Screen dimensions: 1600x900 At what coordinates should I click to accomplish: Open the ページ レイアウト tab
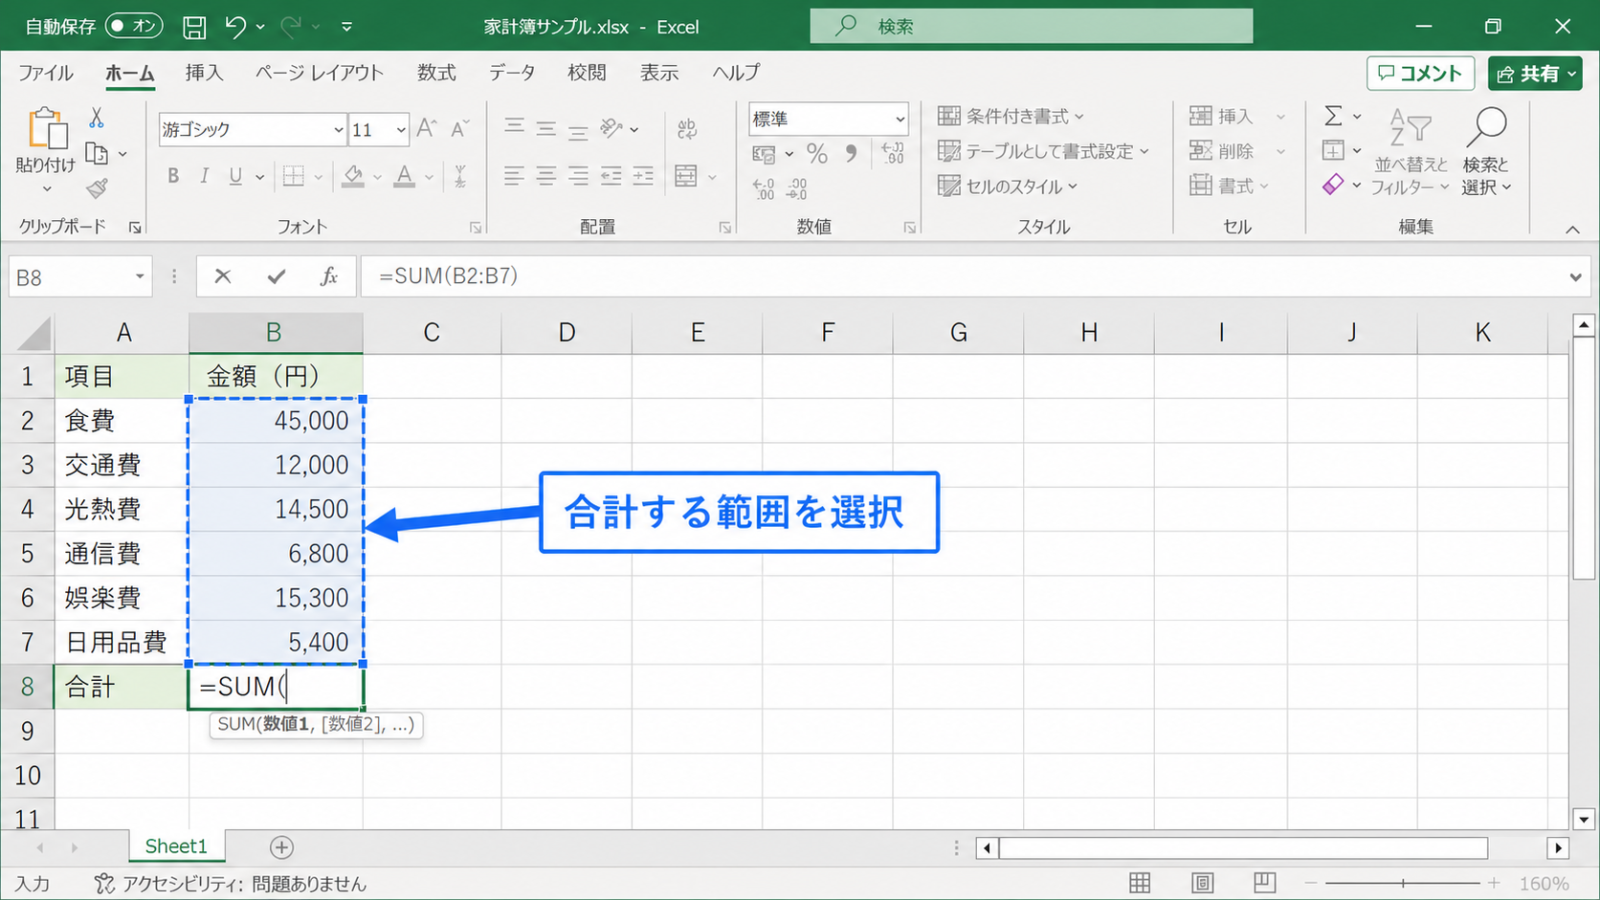click(x=319, y=73)
